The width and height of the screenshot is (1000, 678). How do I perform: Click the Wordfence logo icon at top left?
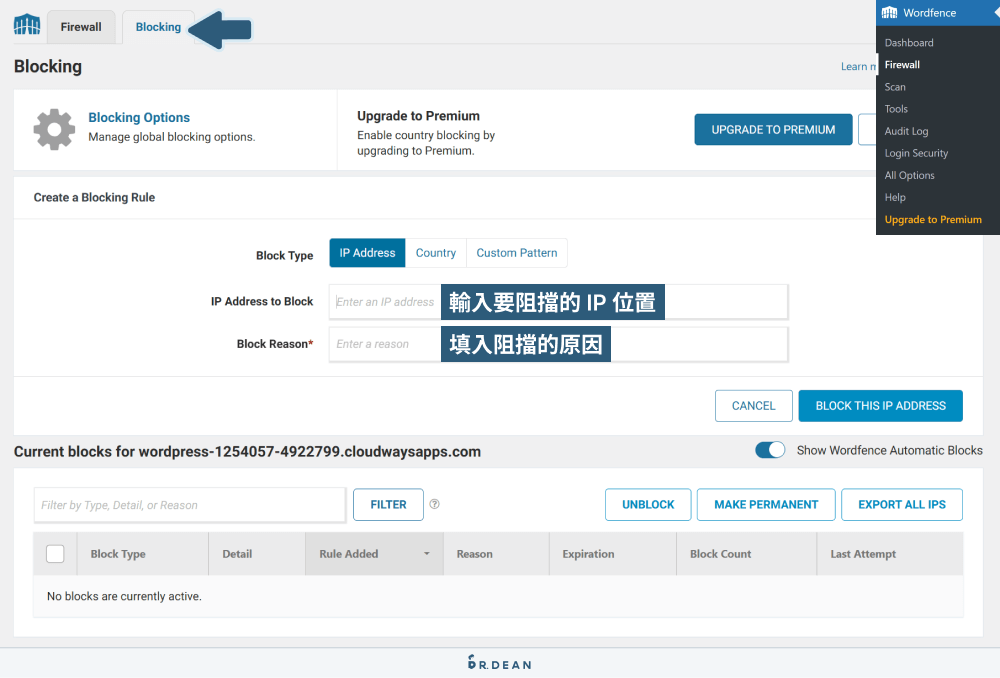25,26
